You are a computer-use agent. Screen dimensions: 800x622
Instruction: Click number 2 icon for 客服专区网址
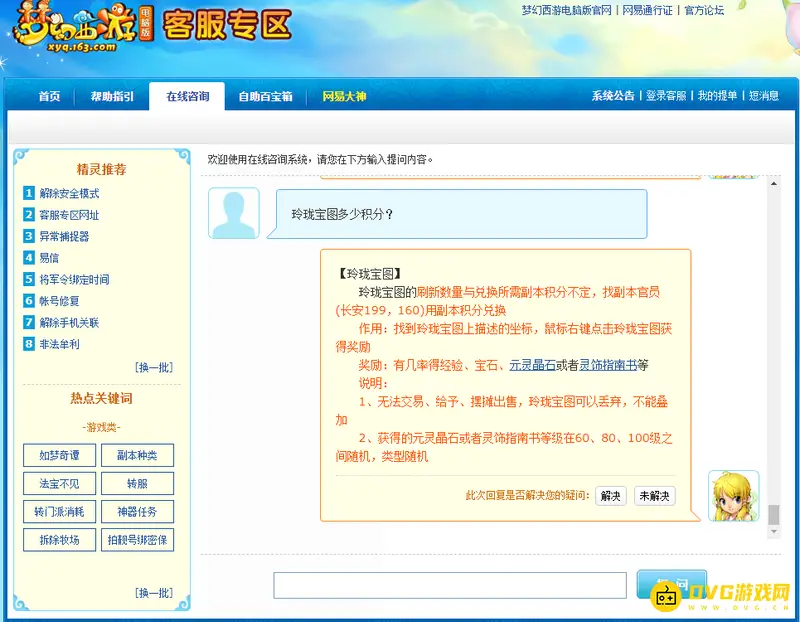pos(29,214)
